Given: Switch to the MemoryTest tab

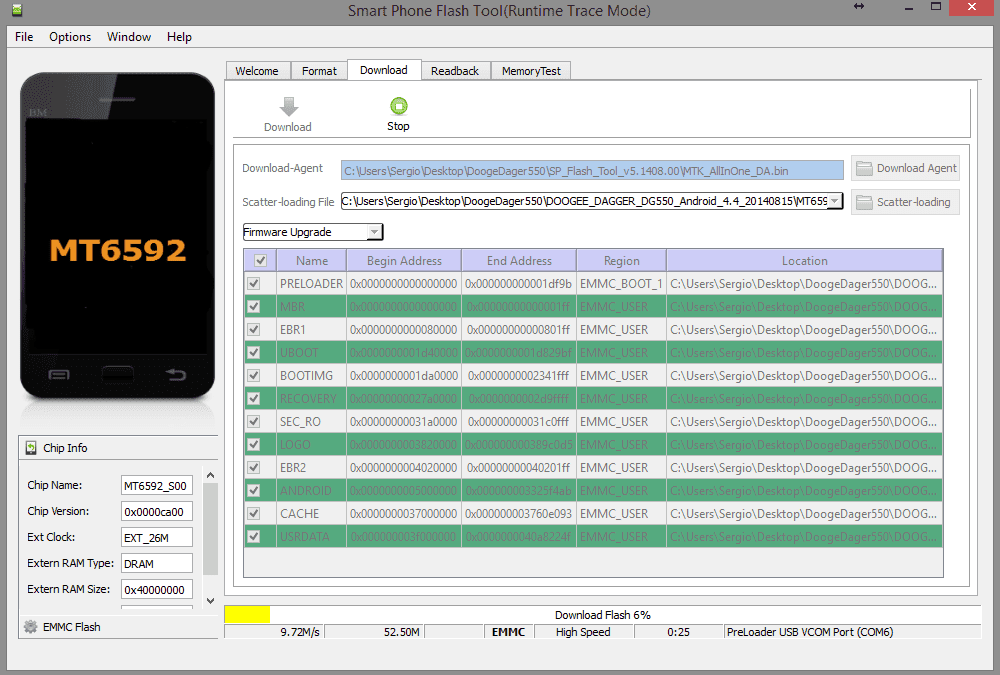Looking at the screenshot, I should pyautogui.click(x=531, y=71).
